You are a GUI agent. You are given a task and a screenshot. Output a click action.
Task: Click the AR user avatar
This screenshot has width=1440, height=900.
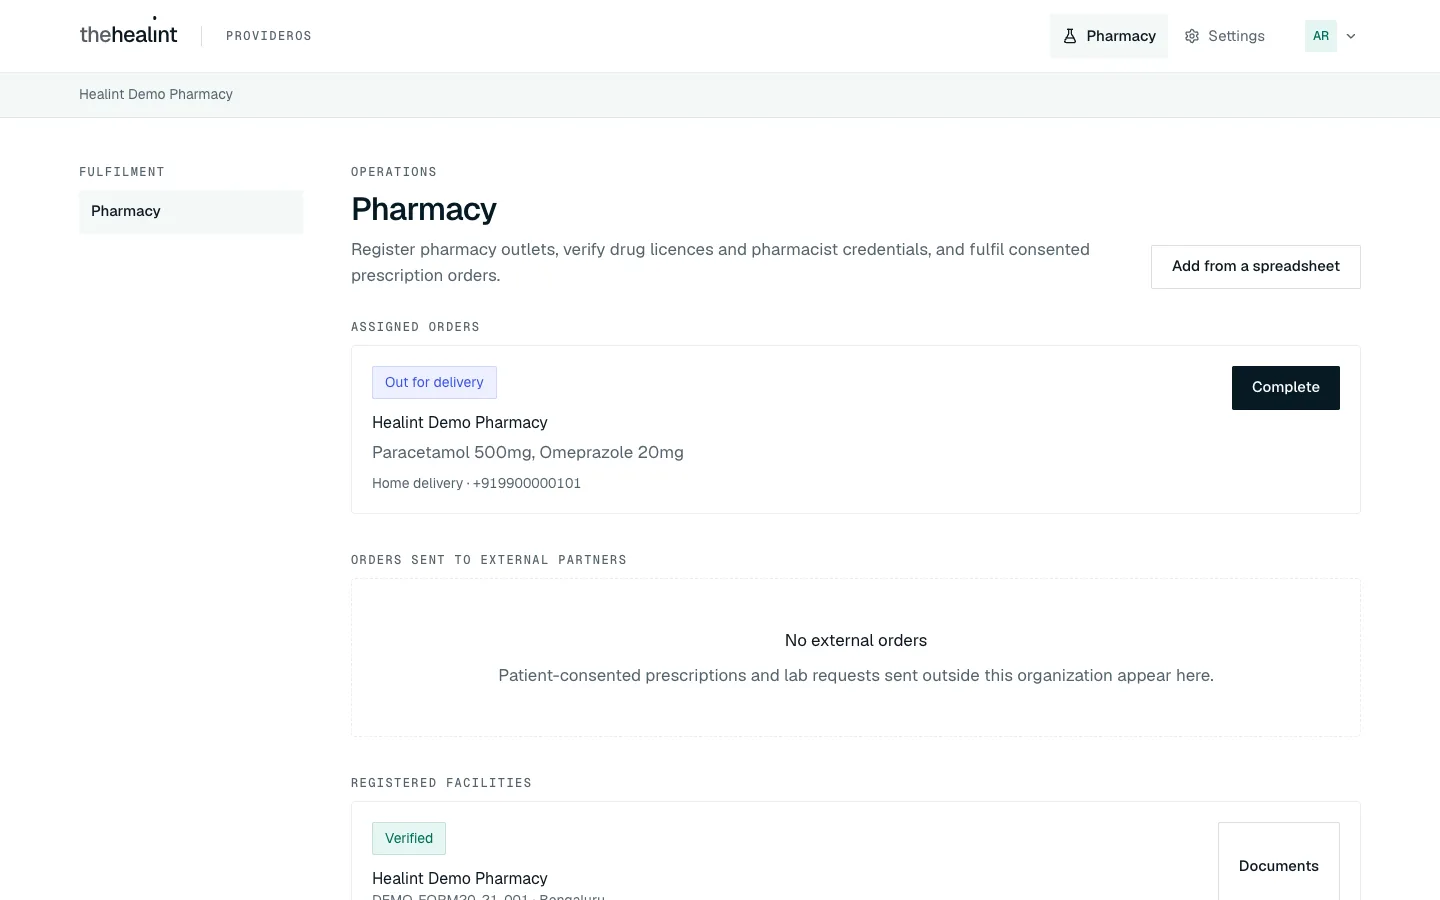(1321, 36)
